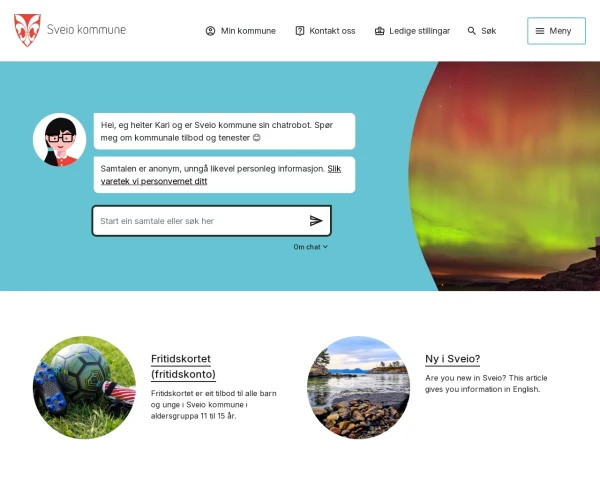600x480 pixels.
Task: Open the Ny i Sveio? article
Action: pyautogui.click(x=452, y=359)
